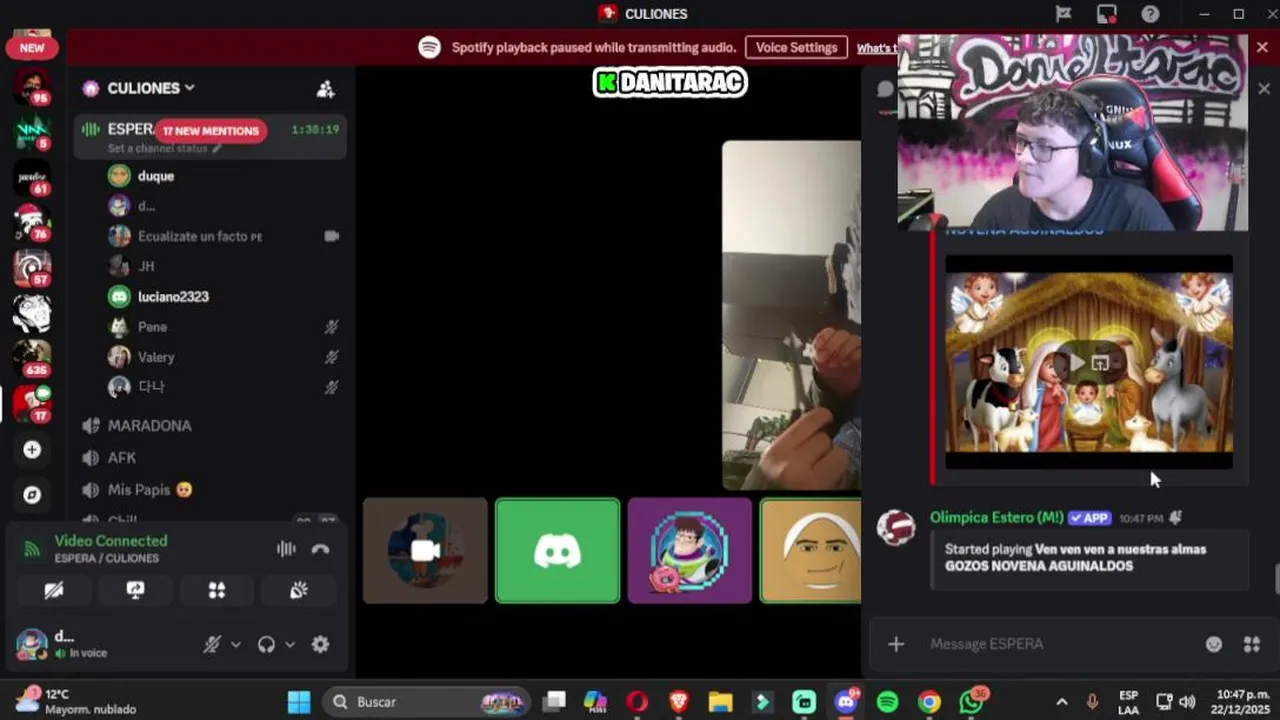Open Olimpica Estero (M!) bot profile name
Image resolution: width=1280 pixels, height=720 pixels.
click(996, 518)
